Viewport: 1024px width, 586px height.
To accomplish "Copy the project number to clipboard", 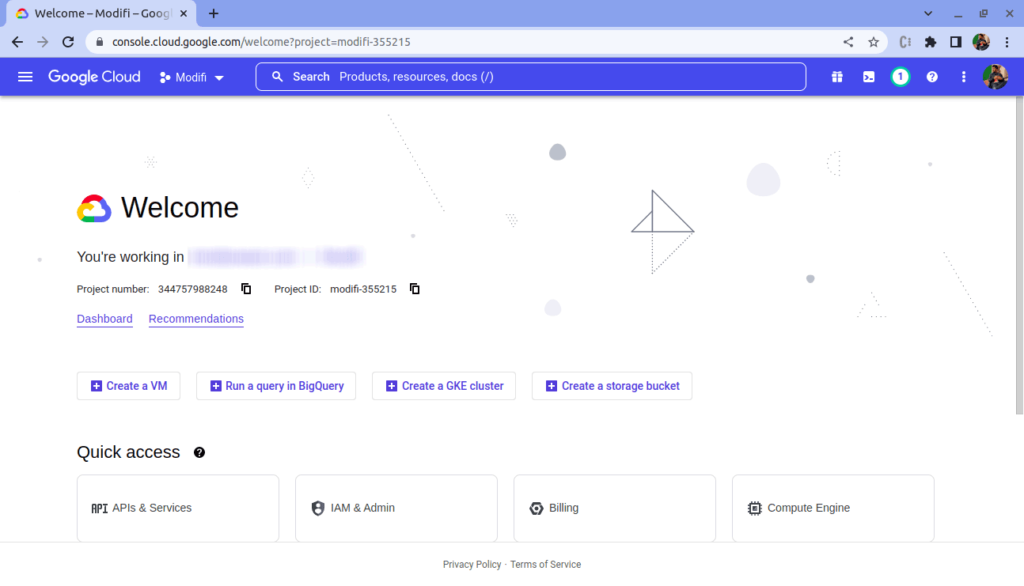I will [x=246, y=289].
